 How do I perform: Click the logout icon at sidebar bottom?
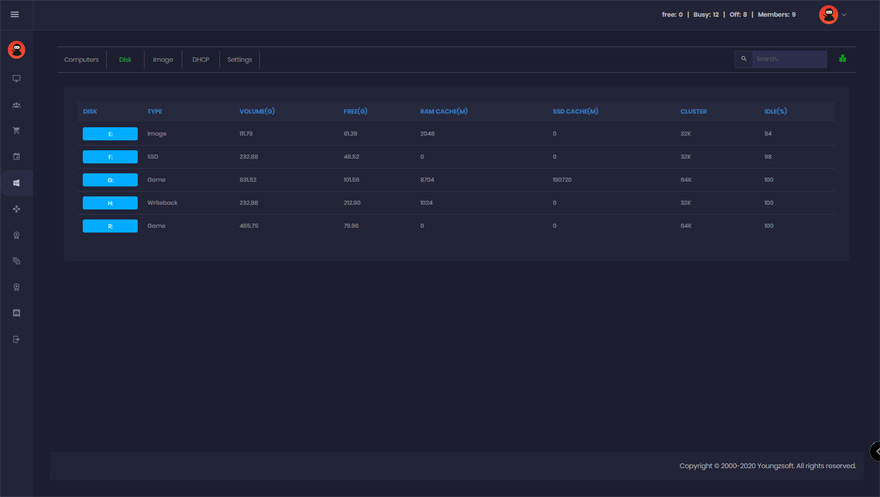click(16, 340)
